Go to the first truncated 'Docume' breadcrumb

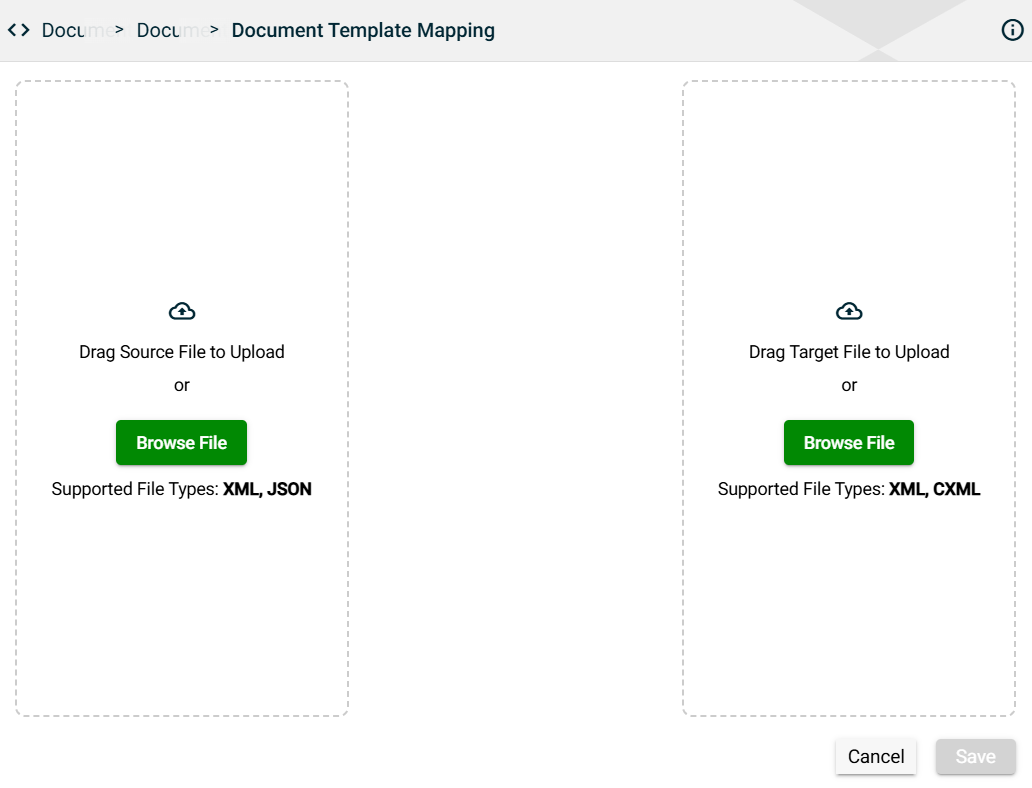tap(75, 30)
